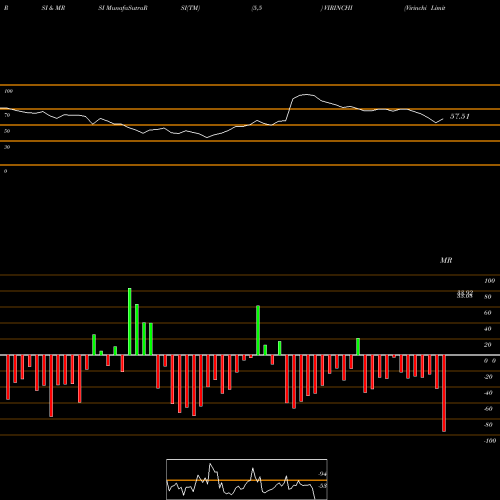Click the -60 label on MR axis
Screen dimensions: 500x500
(x=488, y=409)
